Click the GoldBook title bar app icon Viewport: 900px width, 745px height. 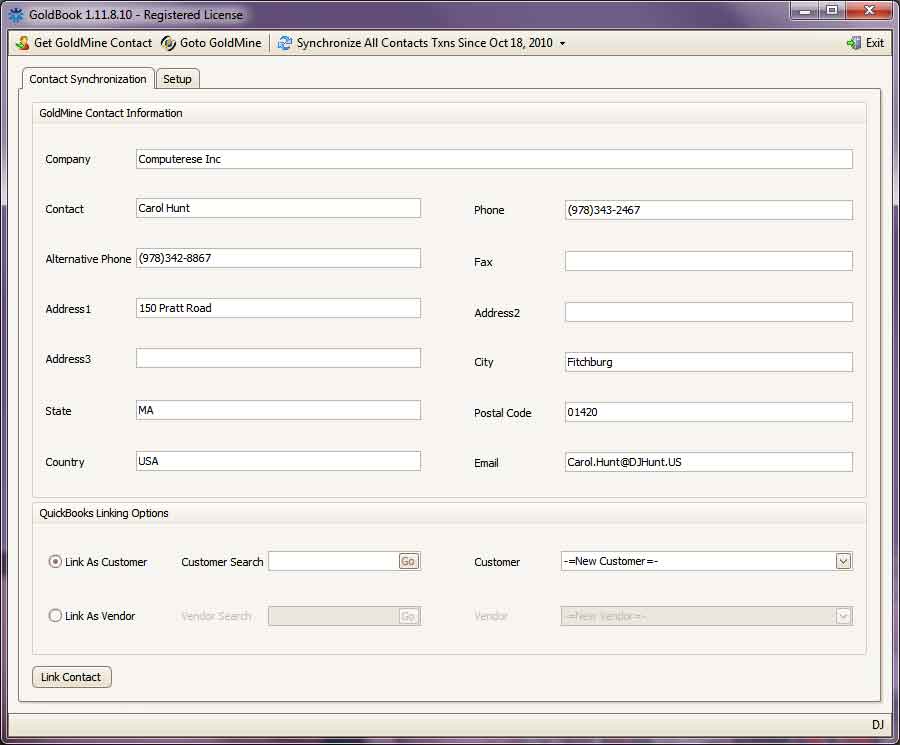coord(16,15)
